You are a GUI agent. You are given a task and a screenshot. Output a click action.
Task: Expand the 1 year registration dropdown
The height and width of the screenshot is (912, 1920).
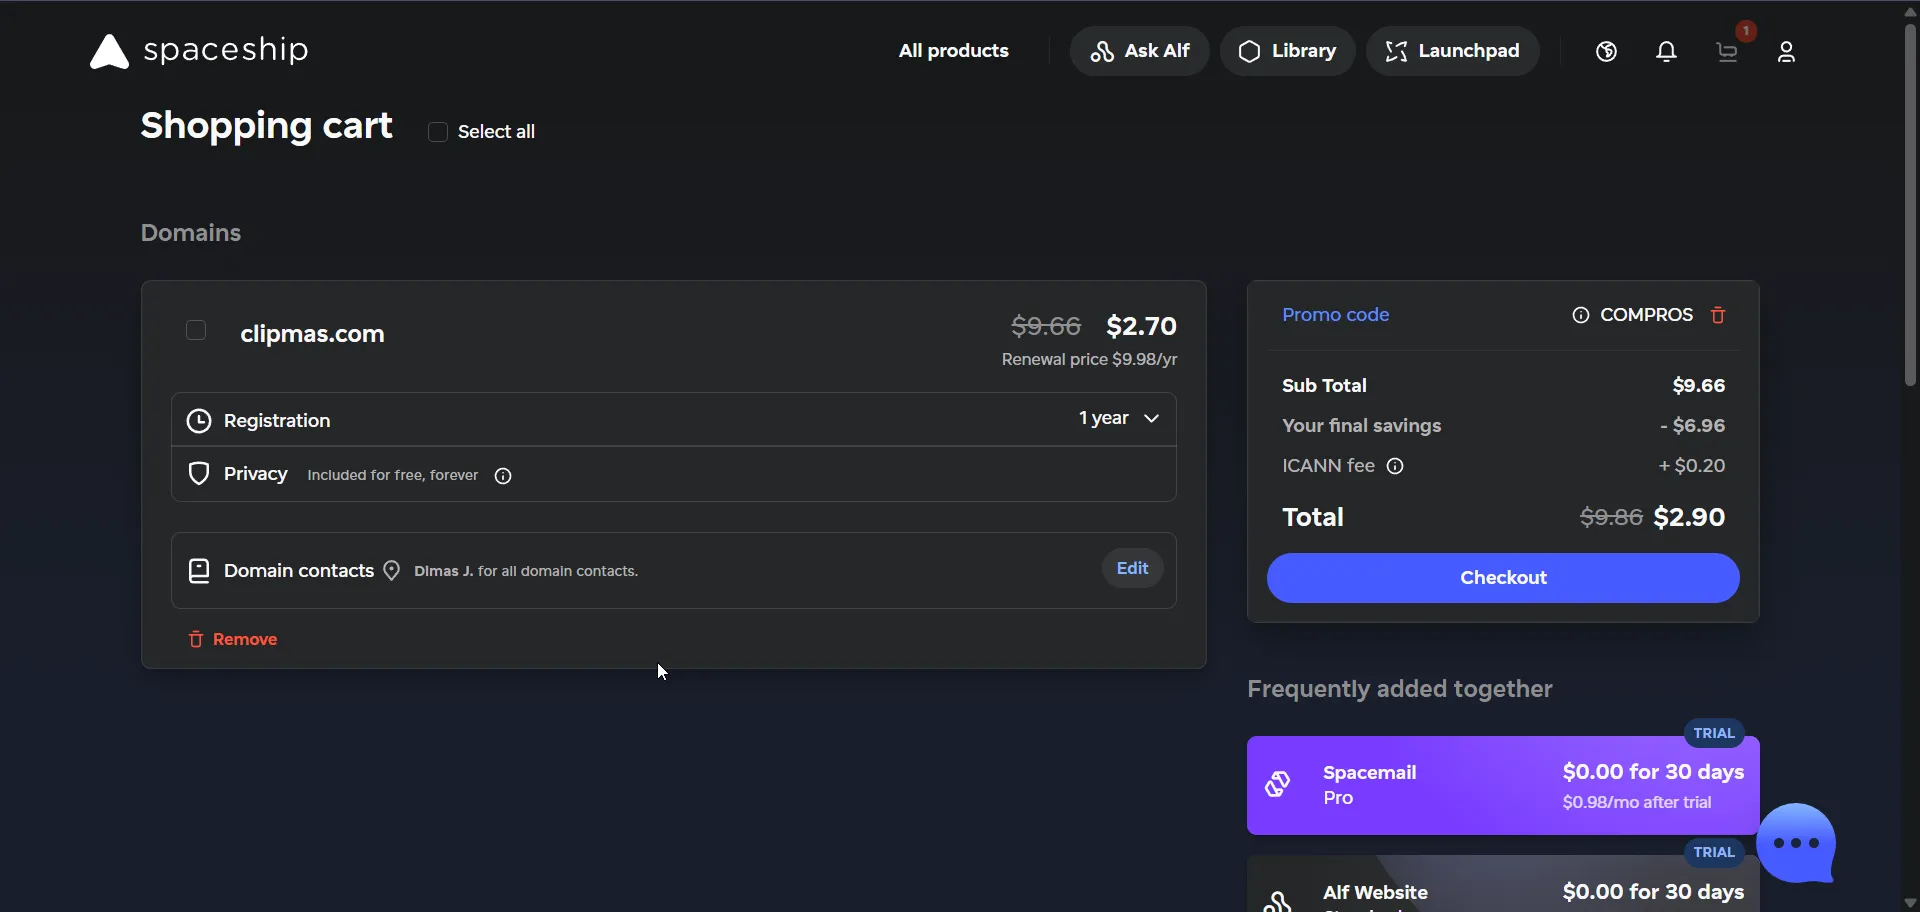click(1119, 418)
